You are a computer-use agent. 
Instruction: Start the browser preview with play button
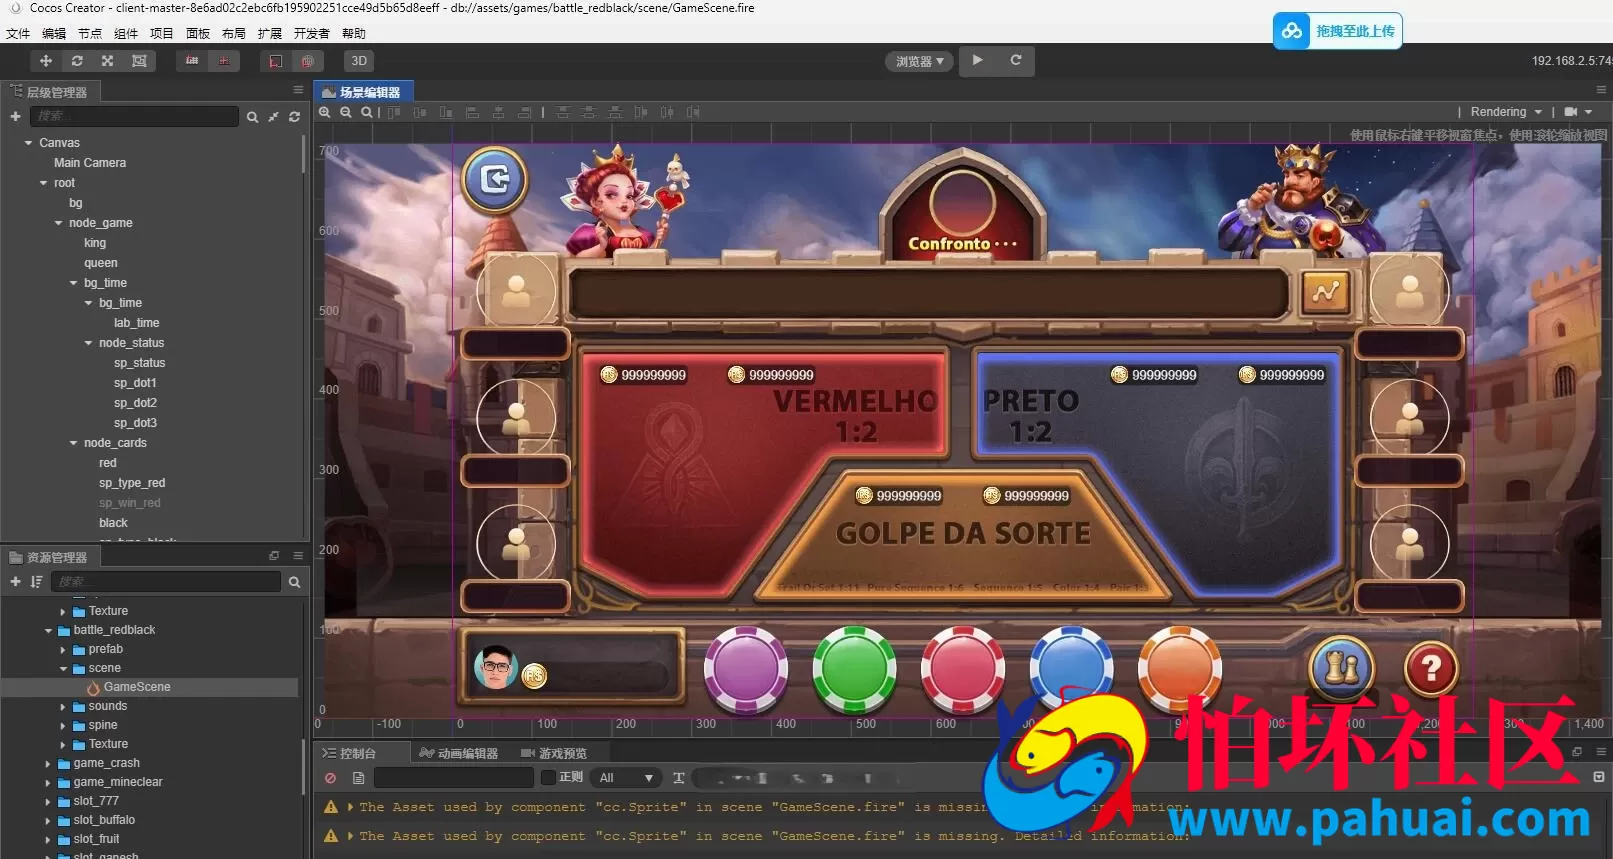click(977, 60)
